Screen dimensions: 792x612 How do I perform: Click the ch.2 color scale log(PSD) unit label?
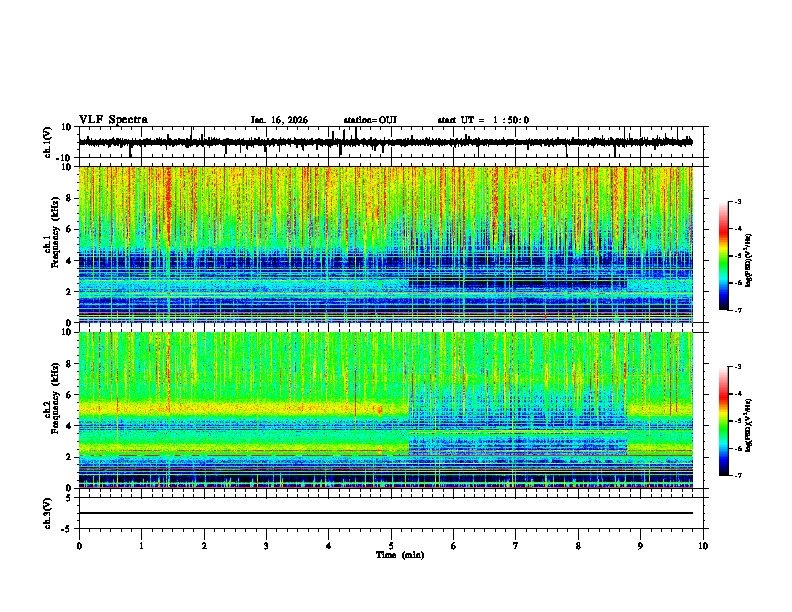pos(749,425)
